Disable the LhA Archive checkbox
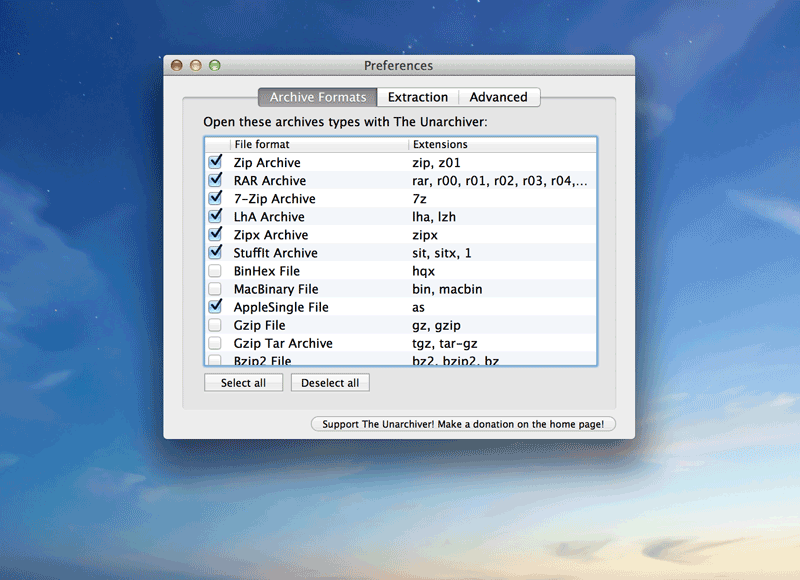Image resolution: width=800 pixels, height=580 pixels. pyautogui.click(x=215, y=216)
